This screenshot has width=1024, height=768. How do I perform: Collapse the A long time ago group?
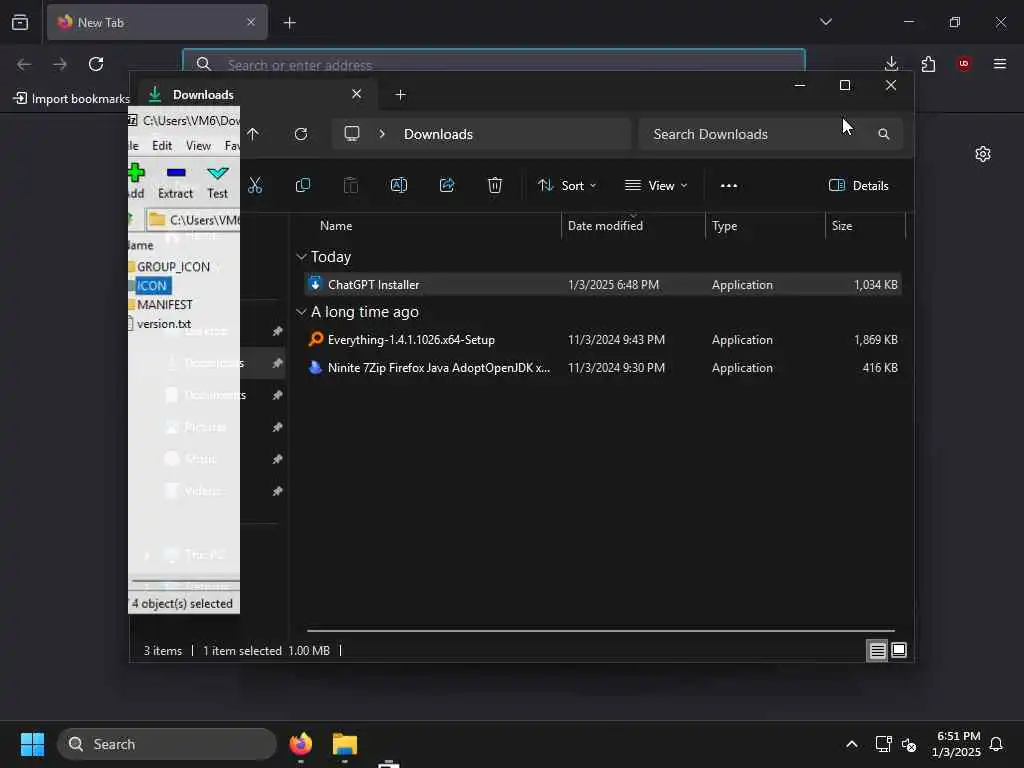tap(301, 312)
